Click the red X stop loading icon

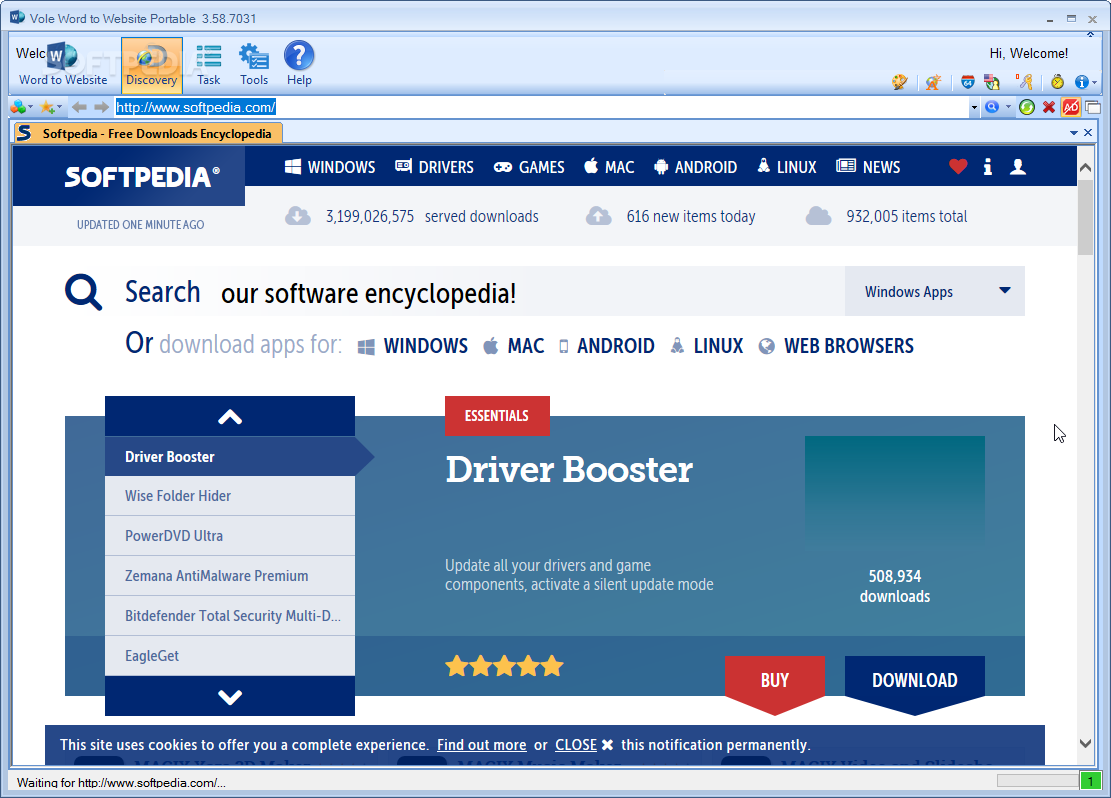point(1049,107)
